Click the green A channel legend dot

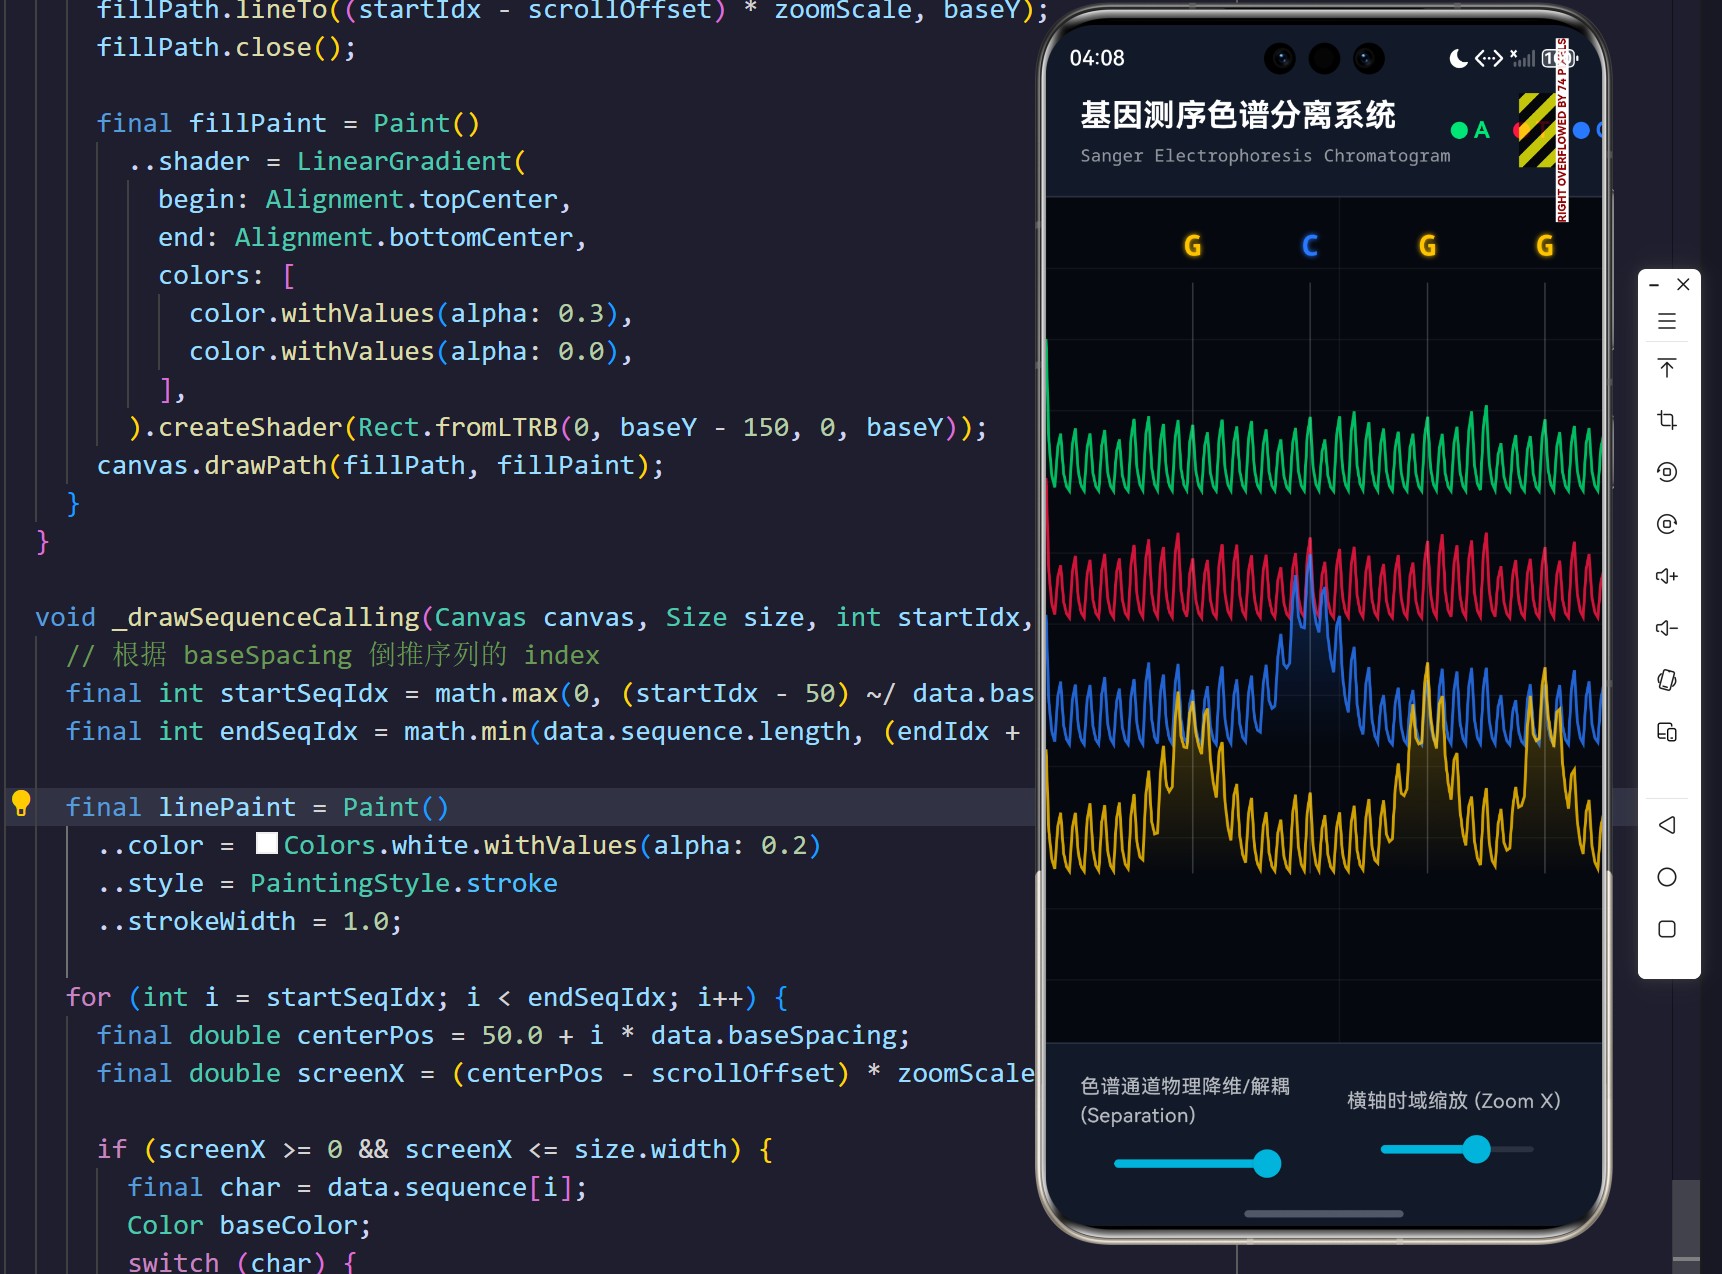pyautogui.click(x=1459, y=130)
